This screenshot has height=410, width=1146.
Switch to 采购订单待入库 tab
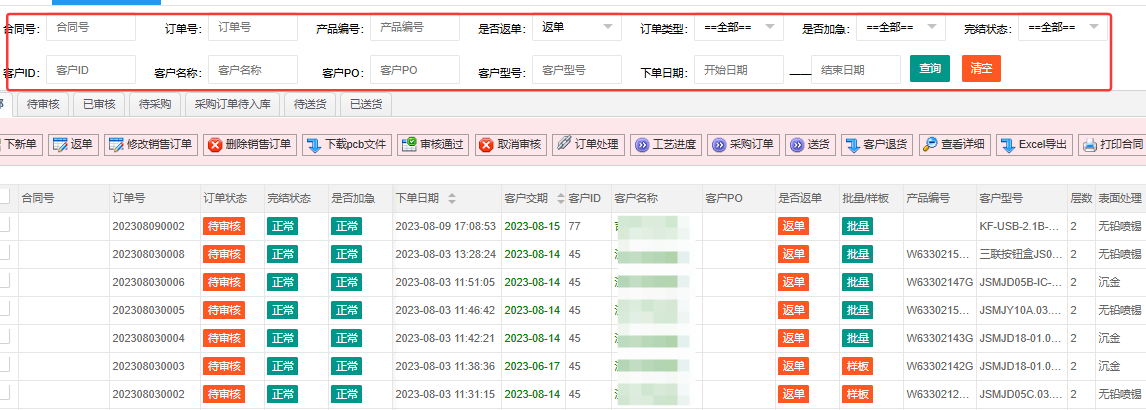tap(232, 105)
